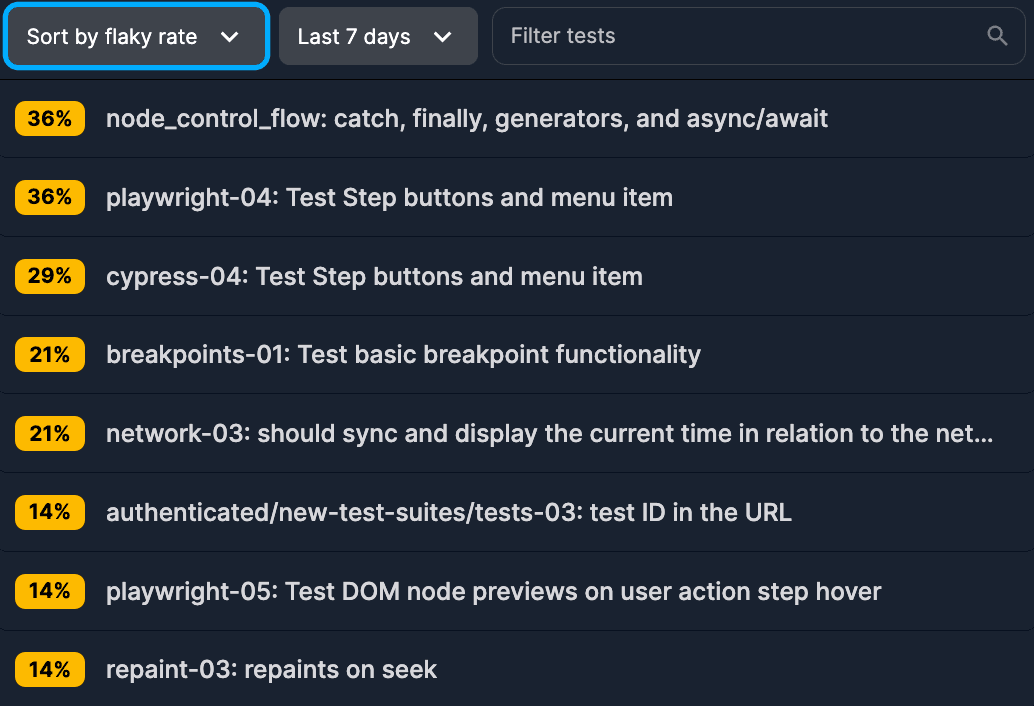Open the Last 7 days time range dropdown

(x=378, y=36)
